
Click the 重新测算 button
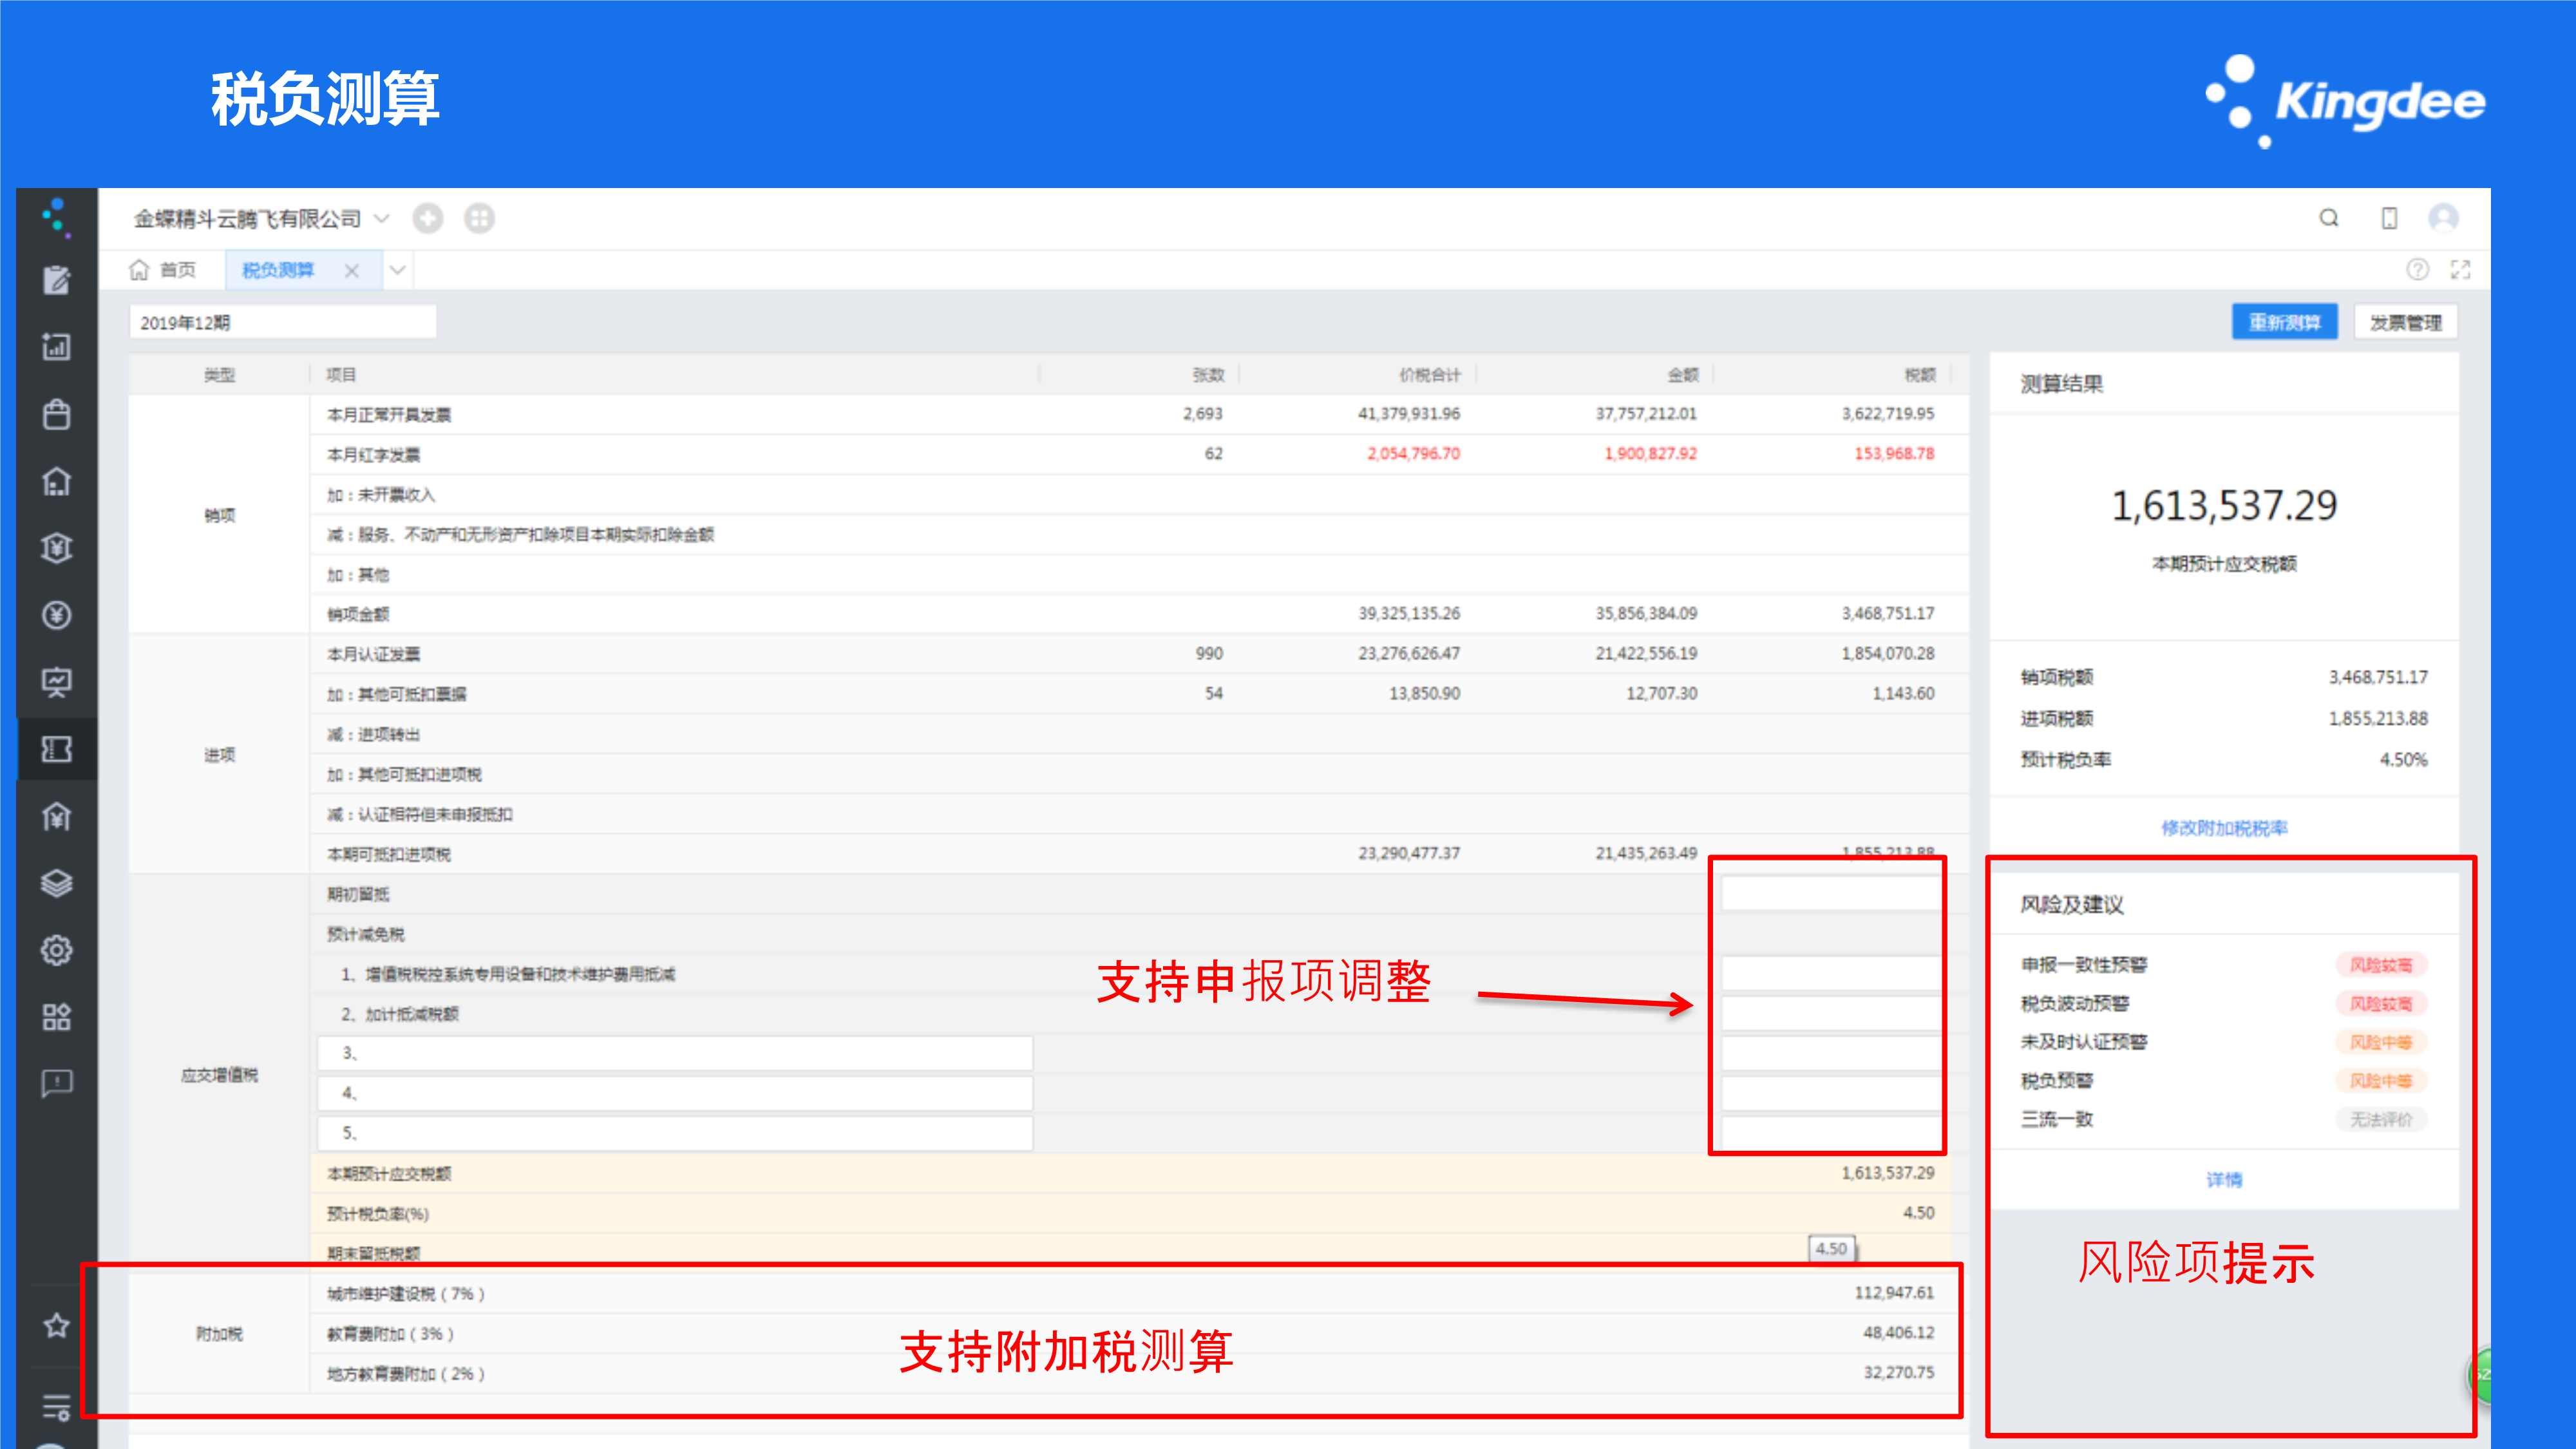coord(2284,322)
